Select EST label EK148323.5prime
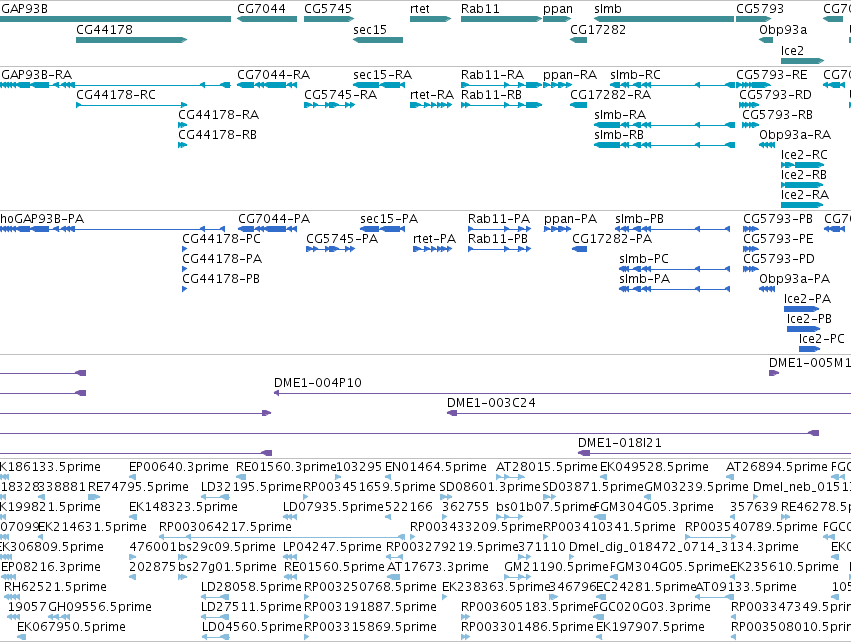The width and height of the screenshot is (851, 642). pos(183,507)
